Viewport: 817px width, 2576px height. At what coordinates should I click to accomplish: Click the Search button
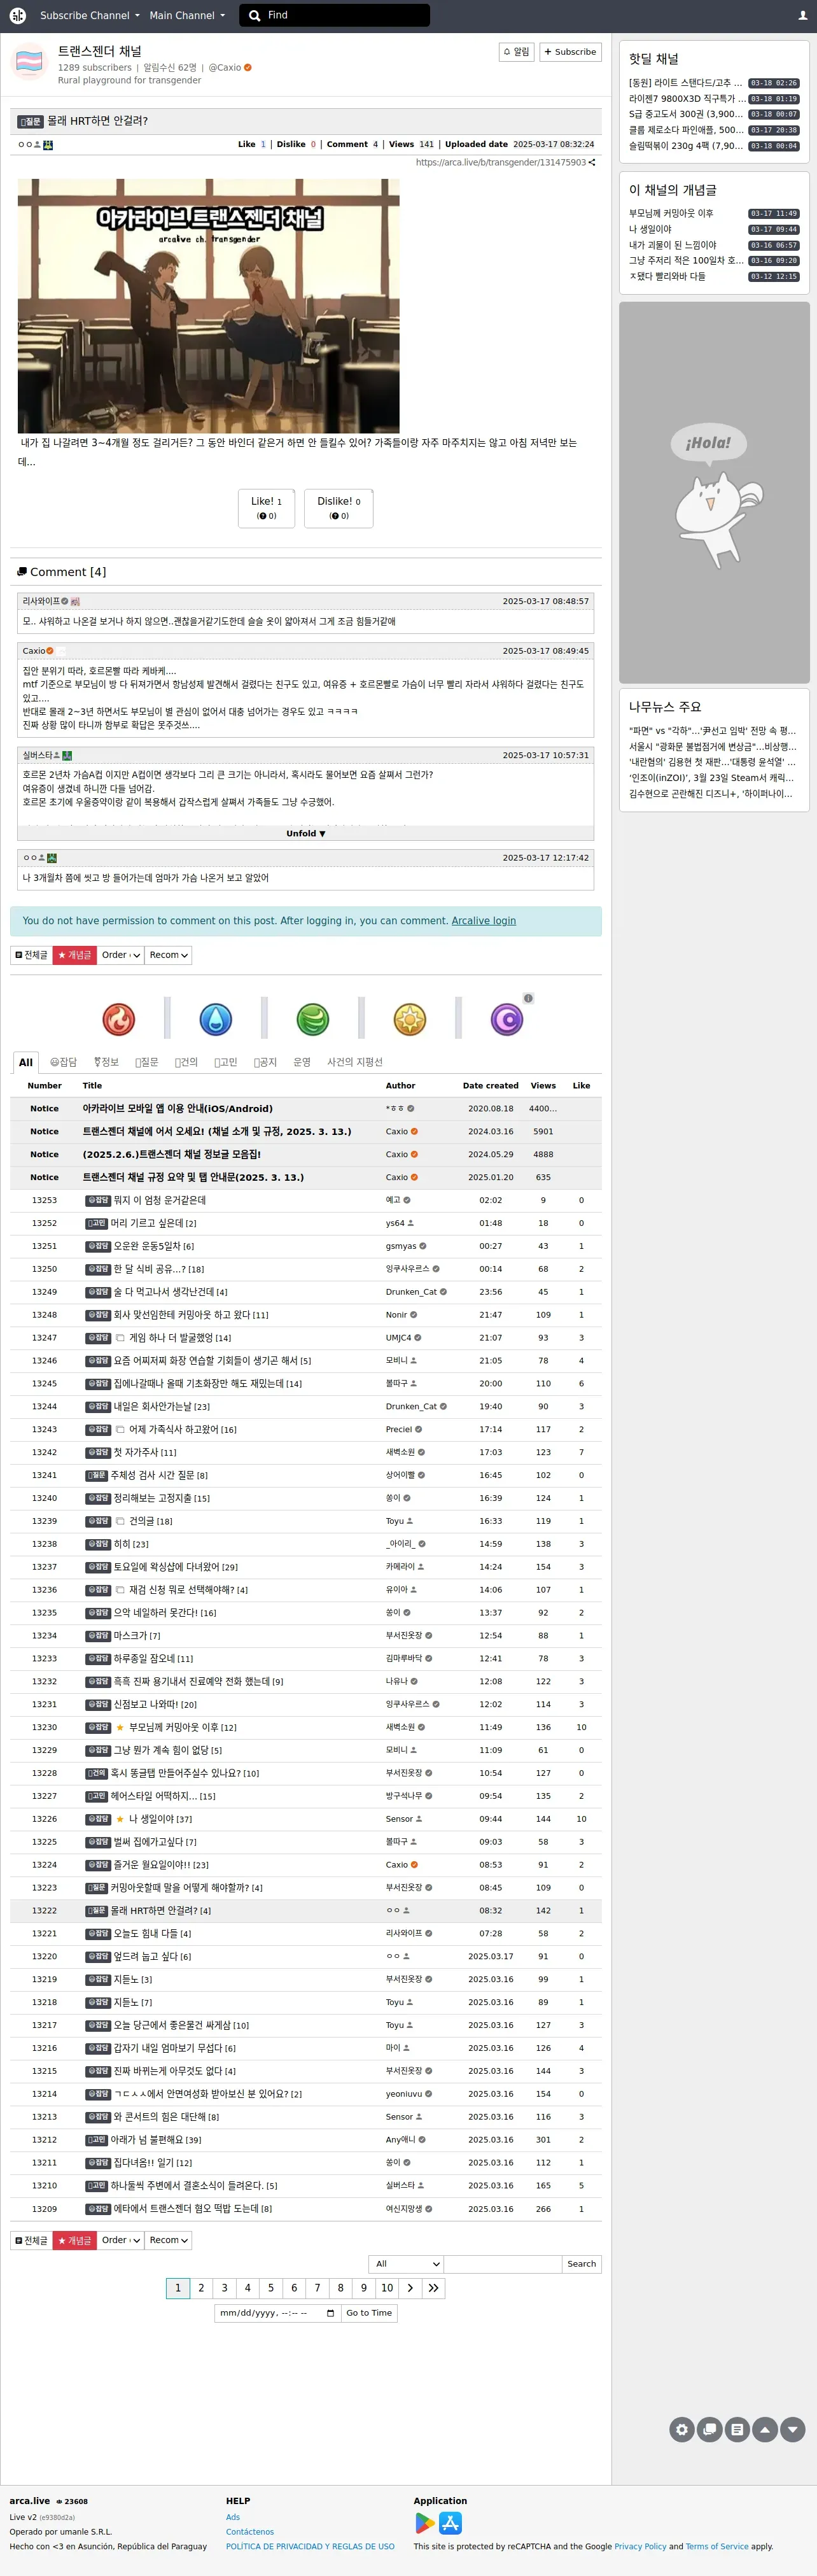coord(581,2264)
